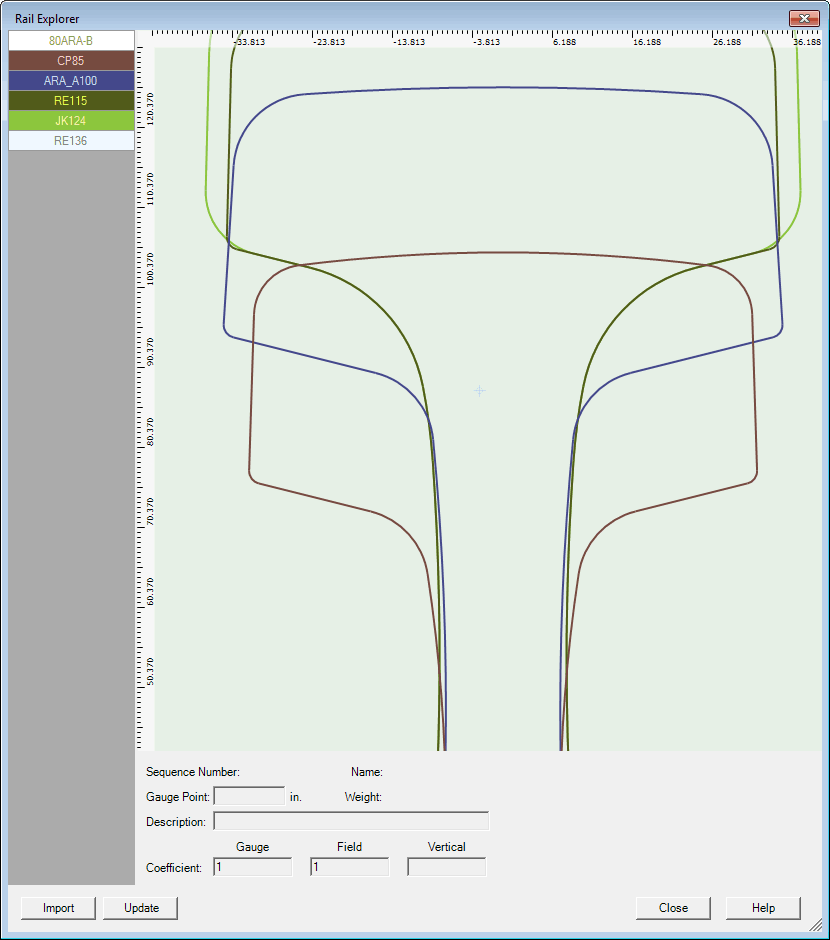This screenshot has height=940, width=830.
Task: Click into the Description text field
Action: point(351,822)
